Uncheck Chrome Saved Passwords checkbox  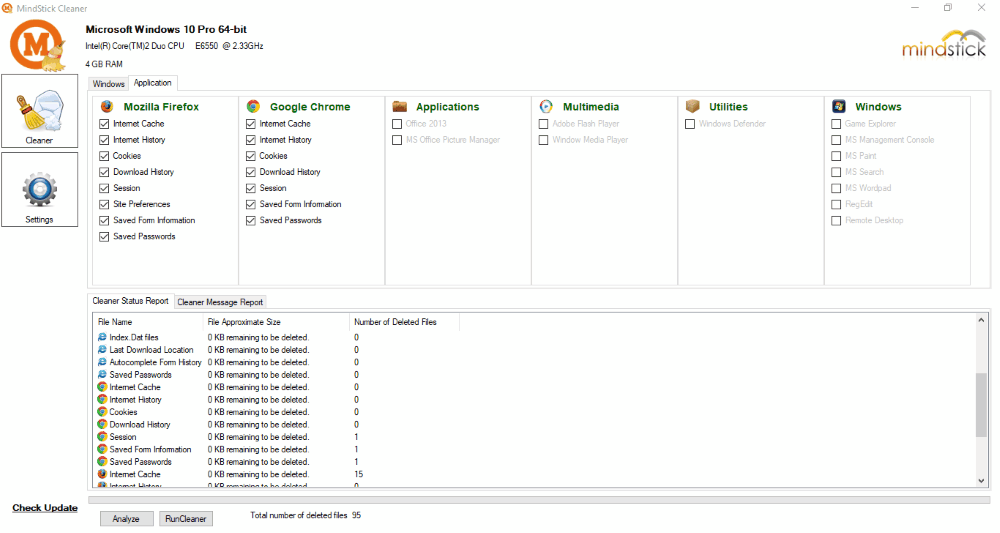point(251,221)
